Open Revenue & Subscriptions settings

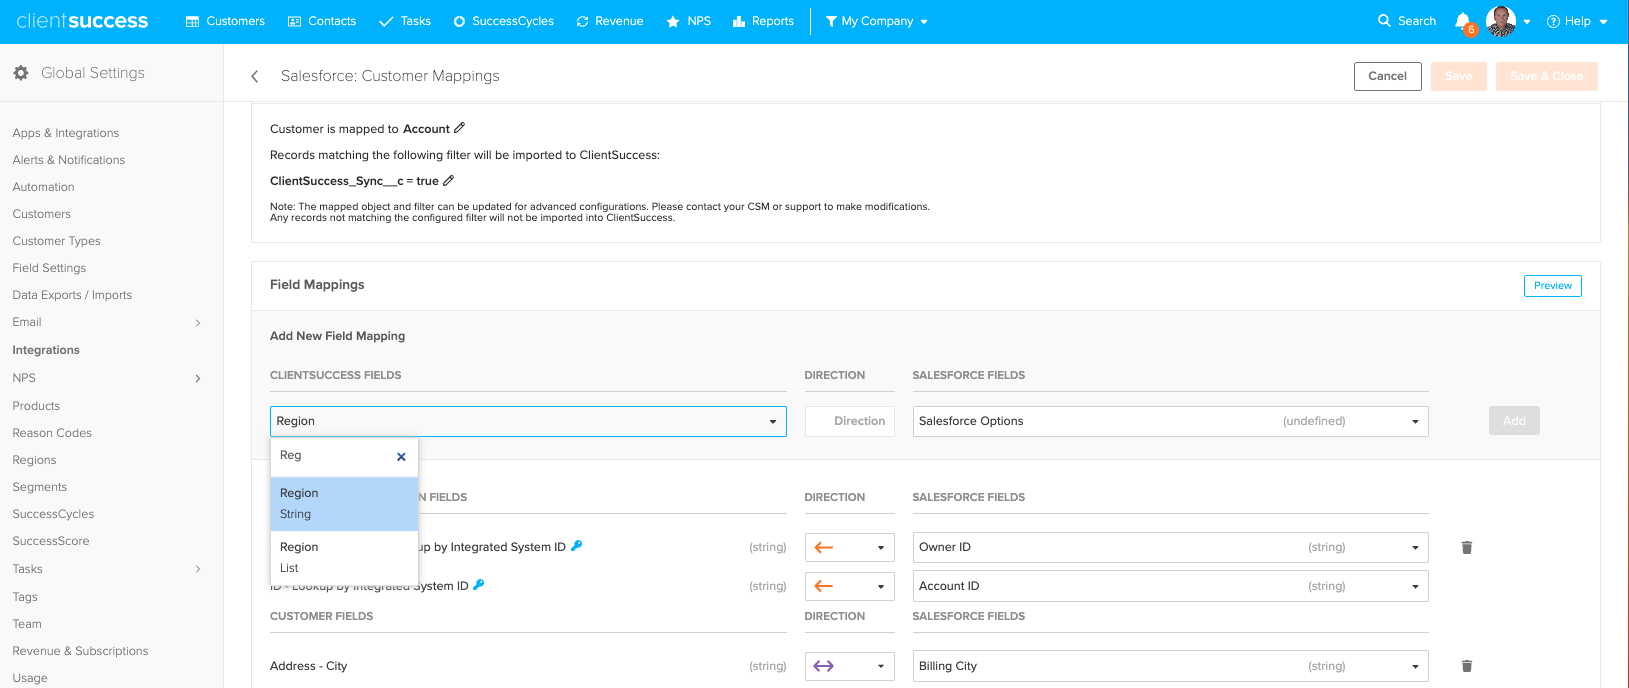[x=80, y=651]
